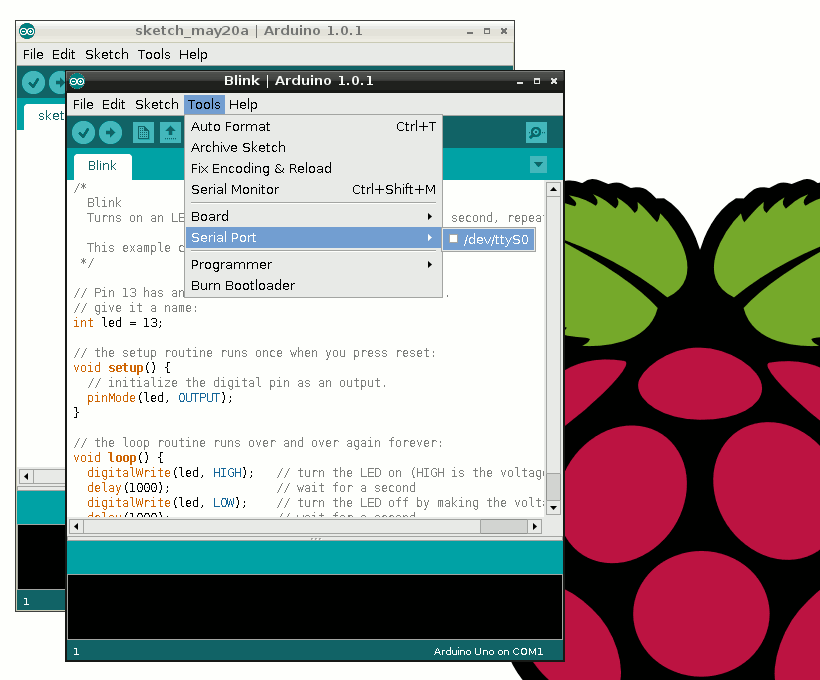Open Help menu in Blink window
This screenshot has height=680, width=820.
click(243, 105)
